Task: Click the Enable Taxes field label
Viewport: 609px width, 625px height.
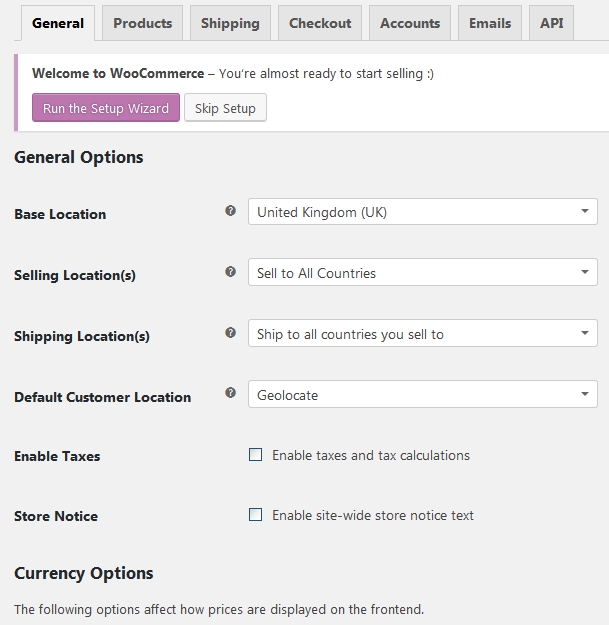Action: tap(57, 456)
